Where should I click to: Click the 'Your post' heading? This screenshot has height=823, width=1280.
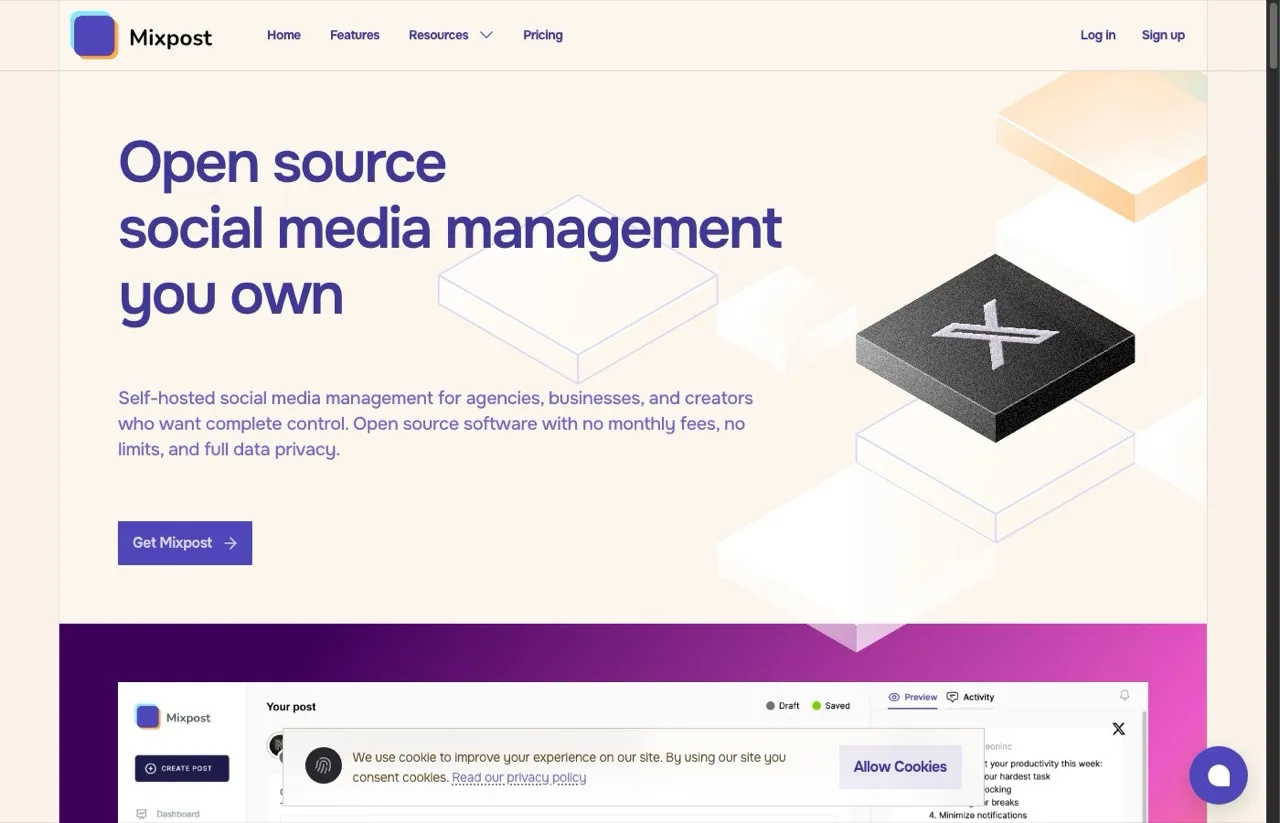[291, 706]
